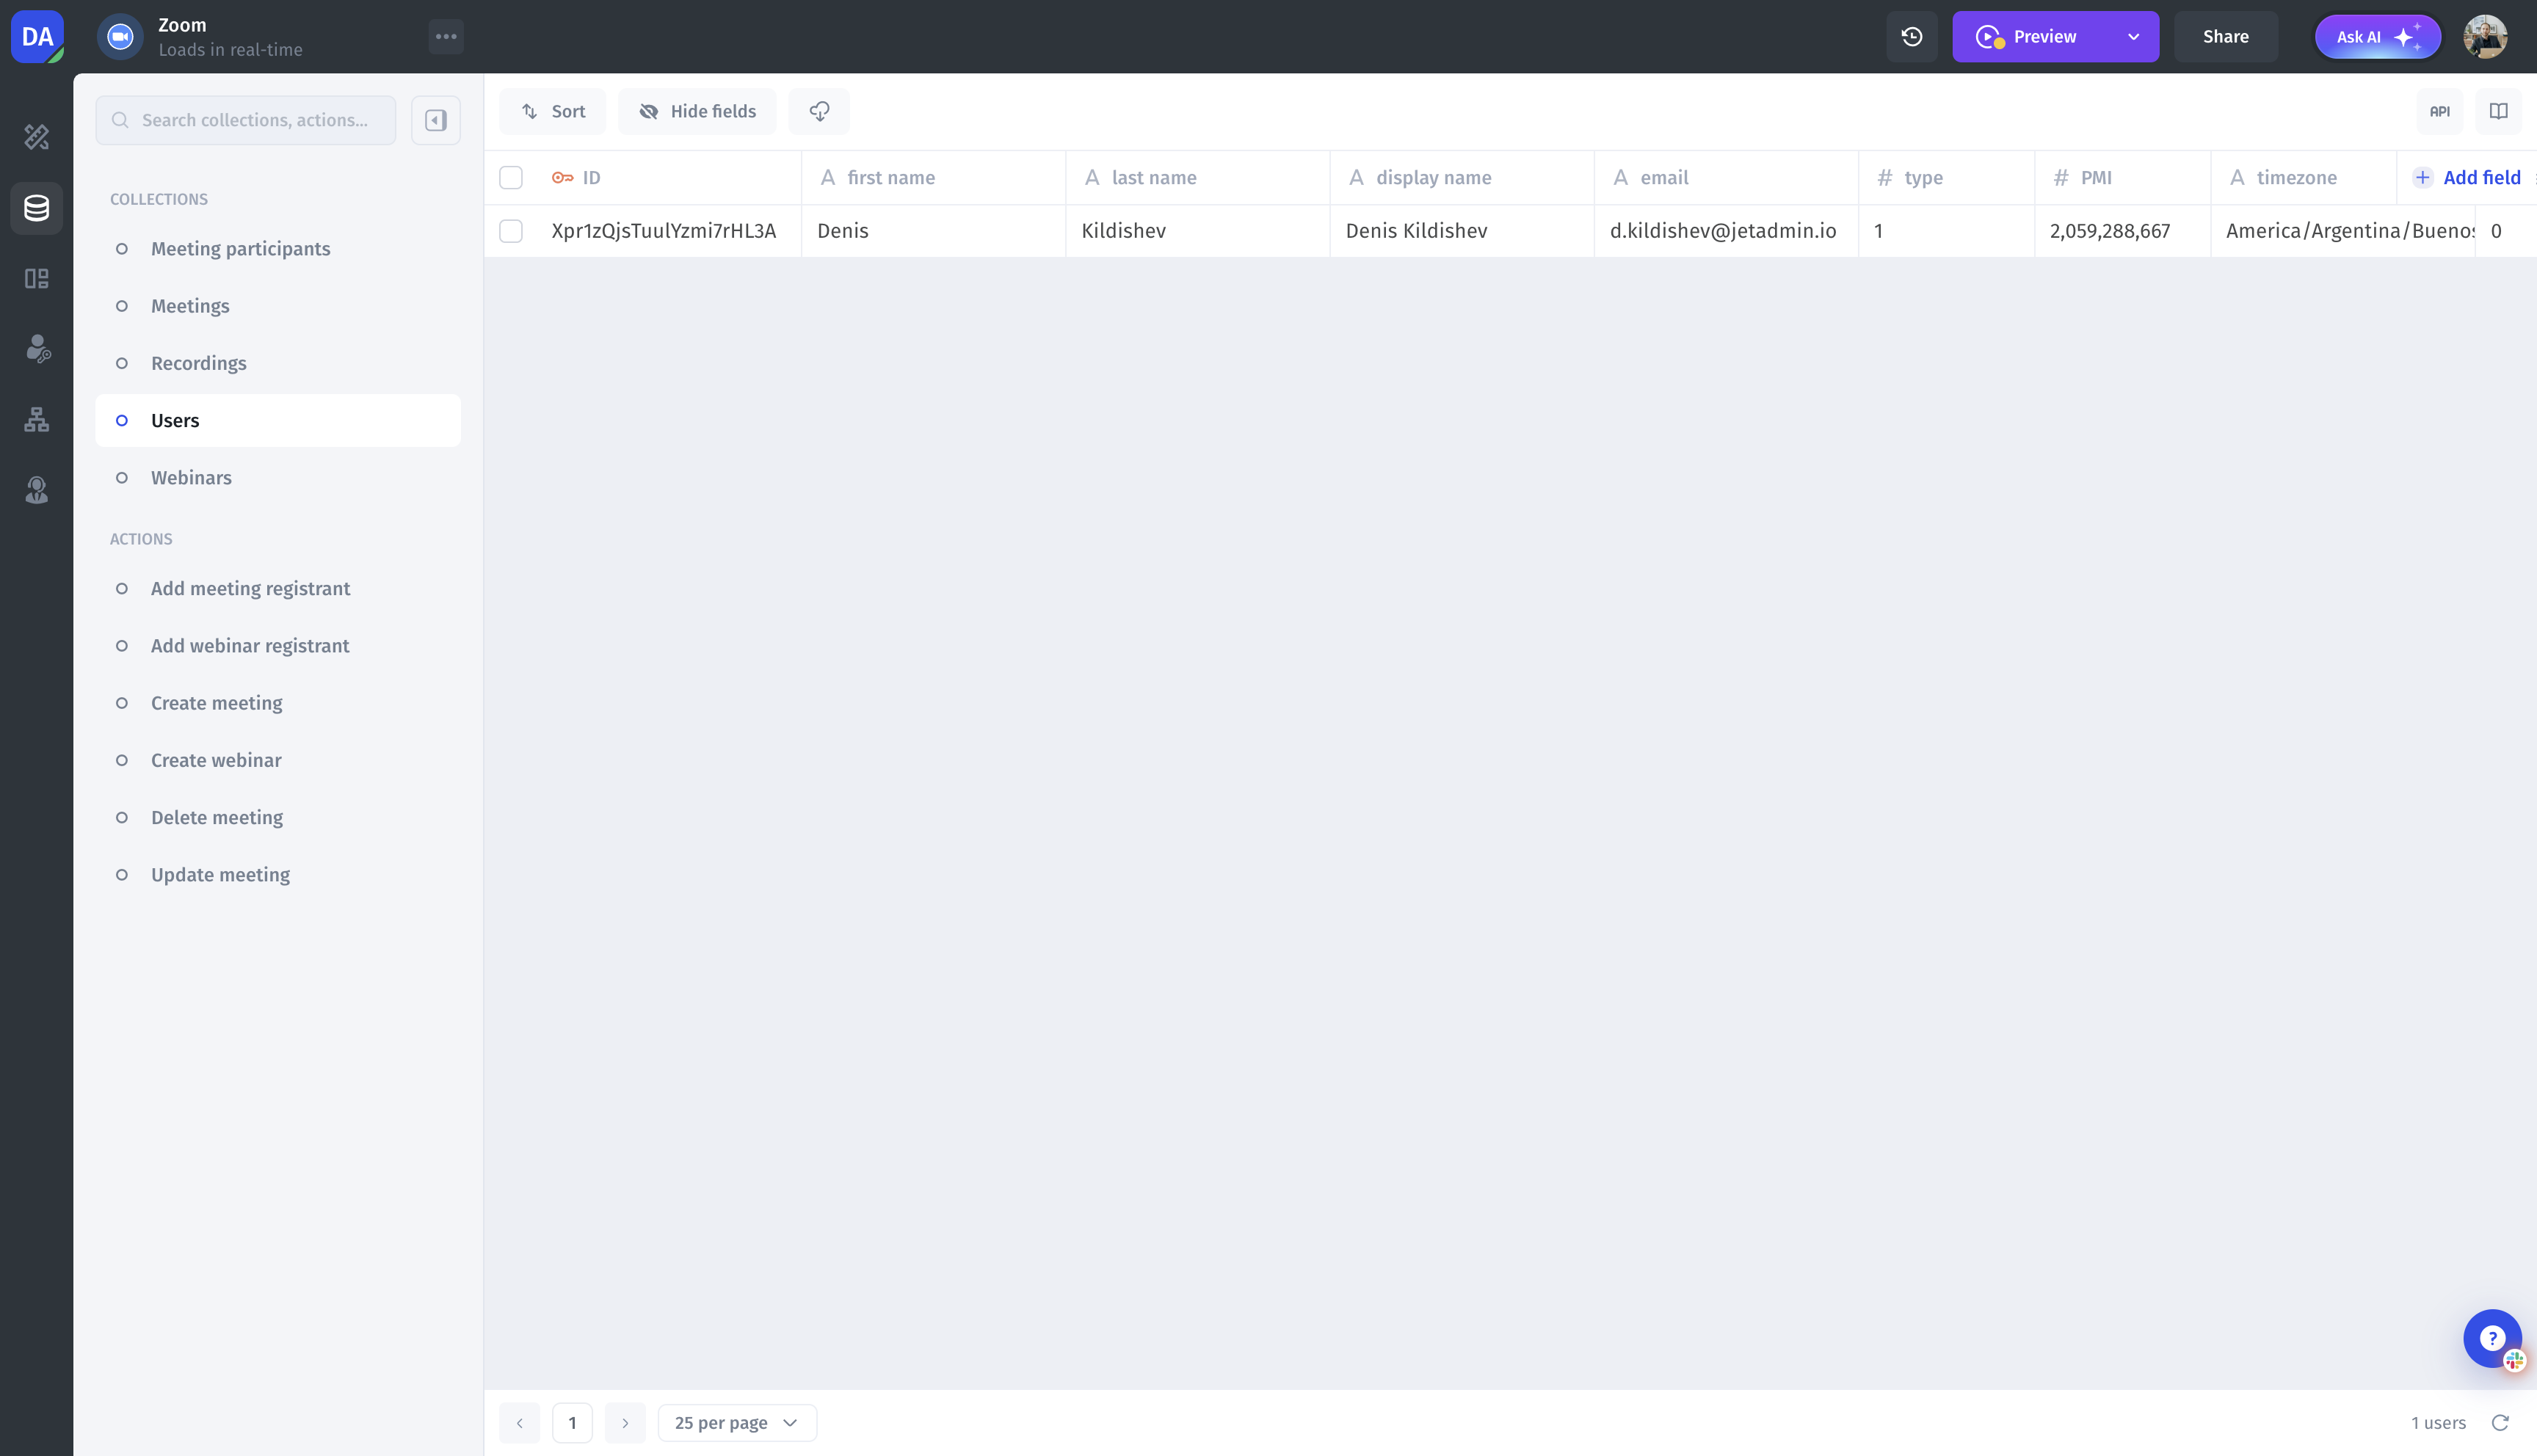The width and height of the screenshot is (2537, 1456).
Task: Click the refresh icon next to 1 users
Action: point(2500,1422)
